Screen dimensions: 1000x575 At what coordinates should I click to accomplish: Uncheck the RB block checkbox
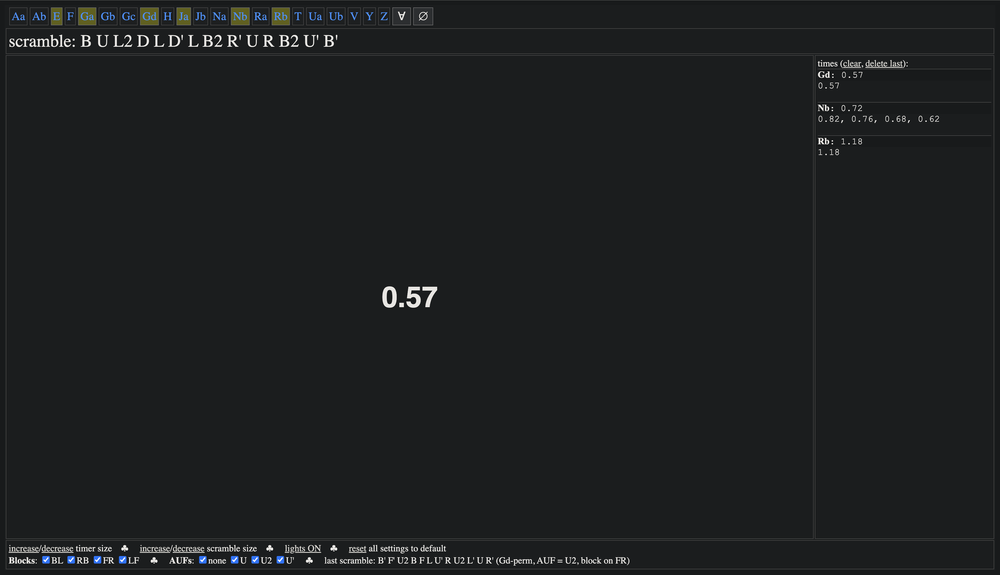(71, 560)
